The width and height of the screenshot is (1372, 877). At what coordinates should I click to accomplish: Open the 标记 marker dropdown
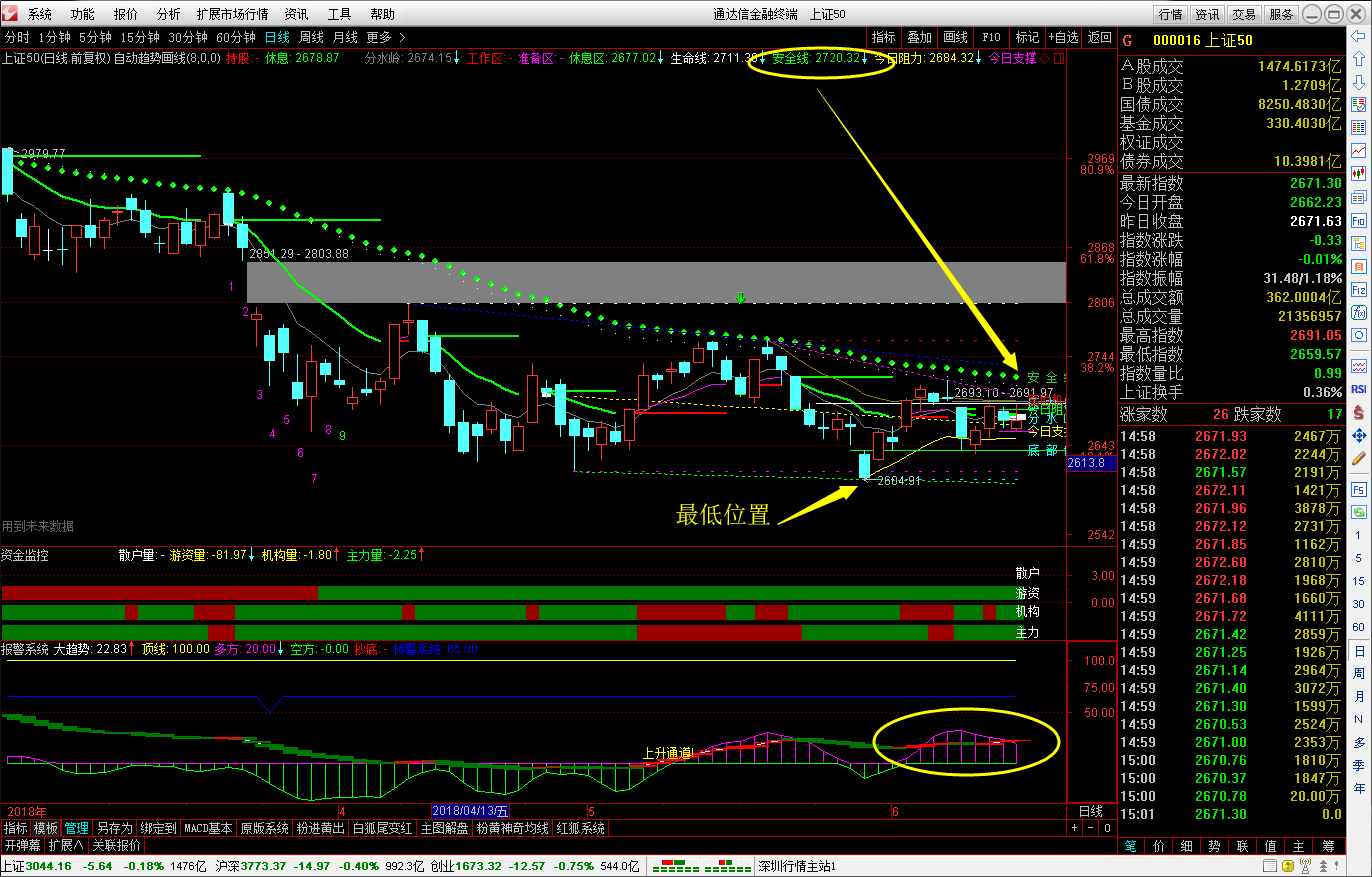pyautogui.click(x=1027, y=37)
